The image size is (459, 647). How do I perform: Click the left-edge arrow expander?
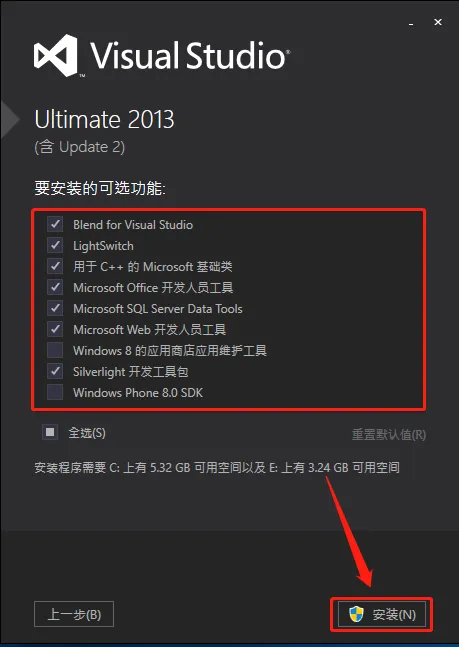[x=9, y=119]
